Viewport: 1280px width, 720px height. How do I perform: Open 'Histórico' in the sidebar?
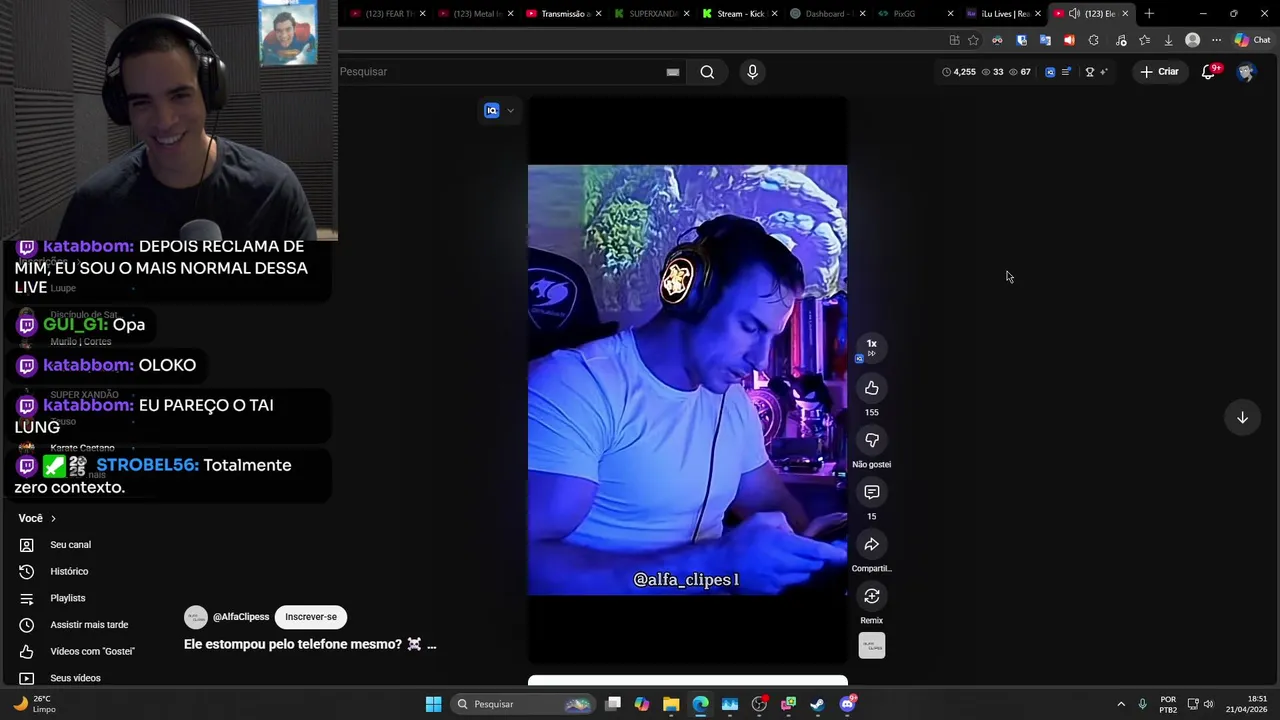(69, 572)
